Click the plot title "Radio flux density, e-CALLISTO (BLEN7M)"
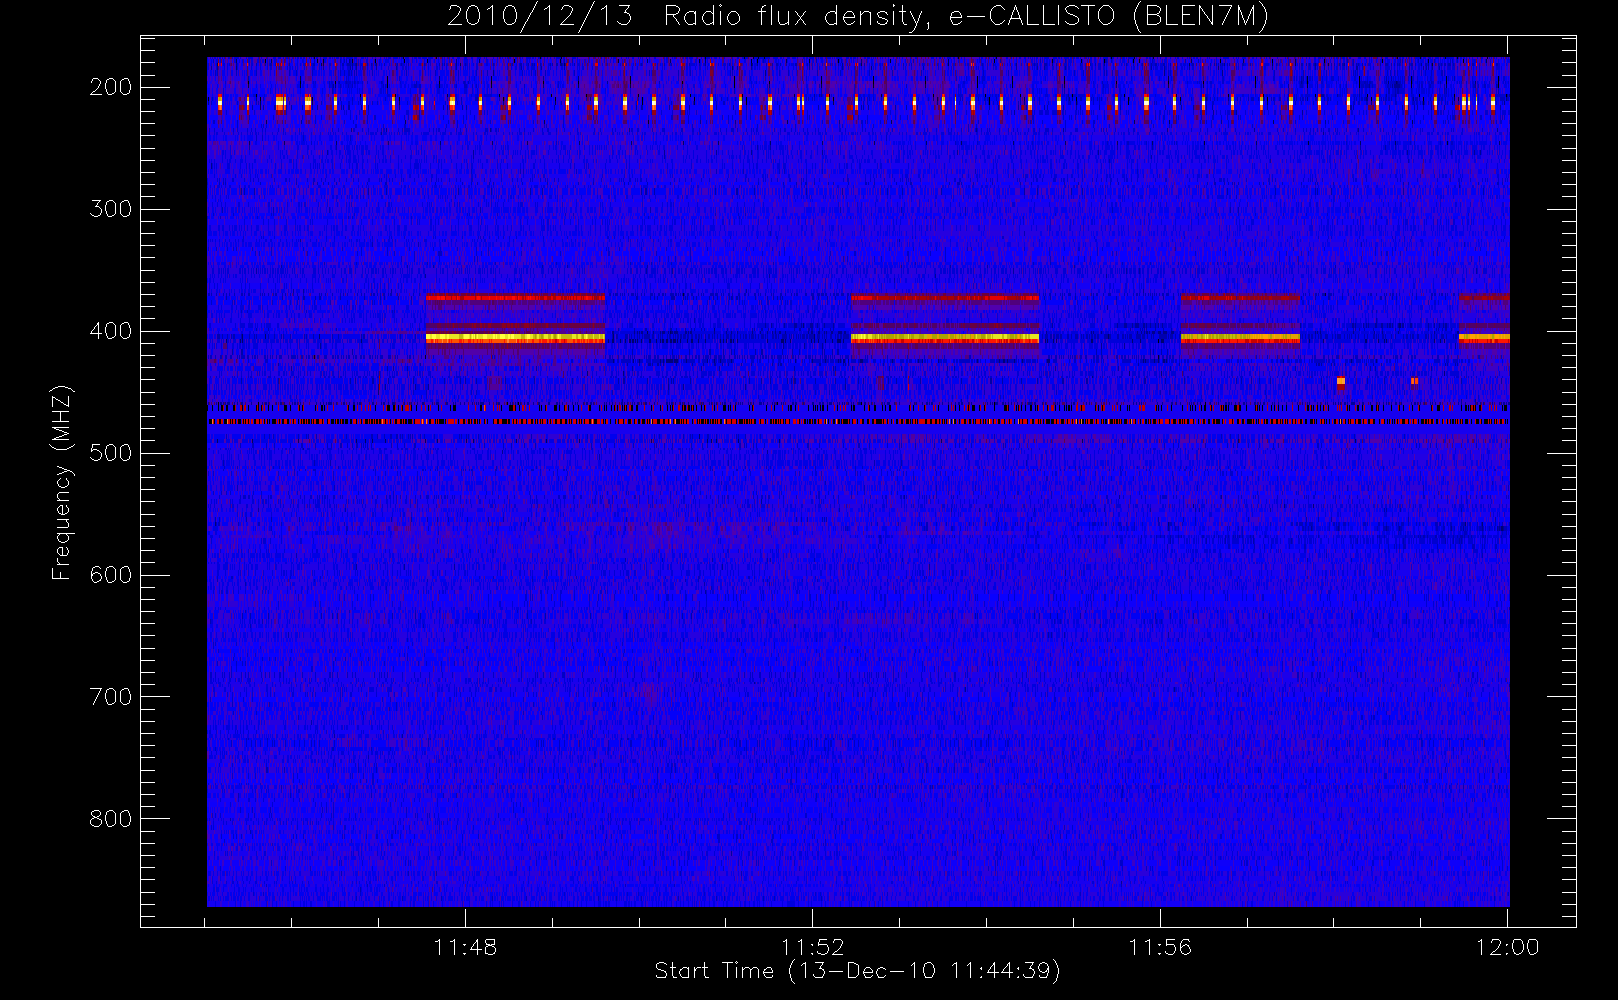 (967, 17)
